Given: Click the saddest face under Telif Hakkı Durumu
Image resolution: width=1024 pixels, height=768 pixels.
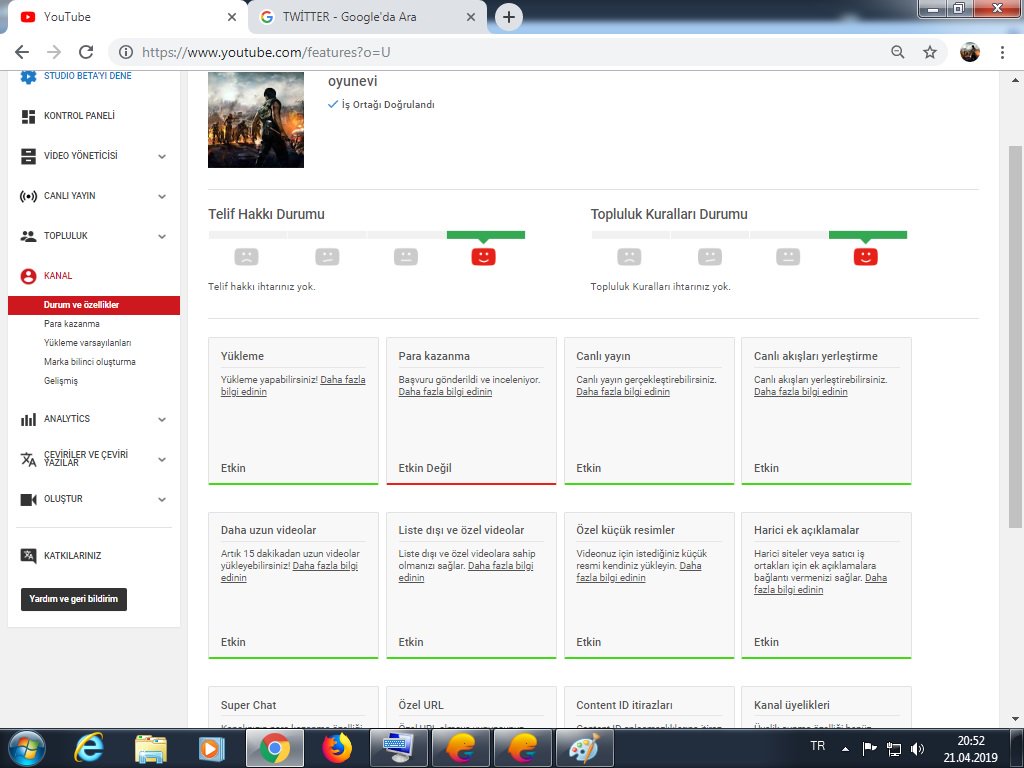Looking at the screenshot, I should [246, 257].
